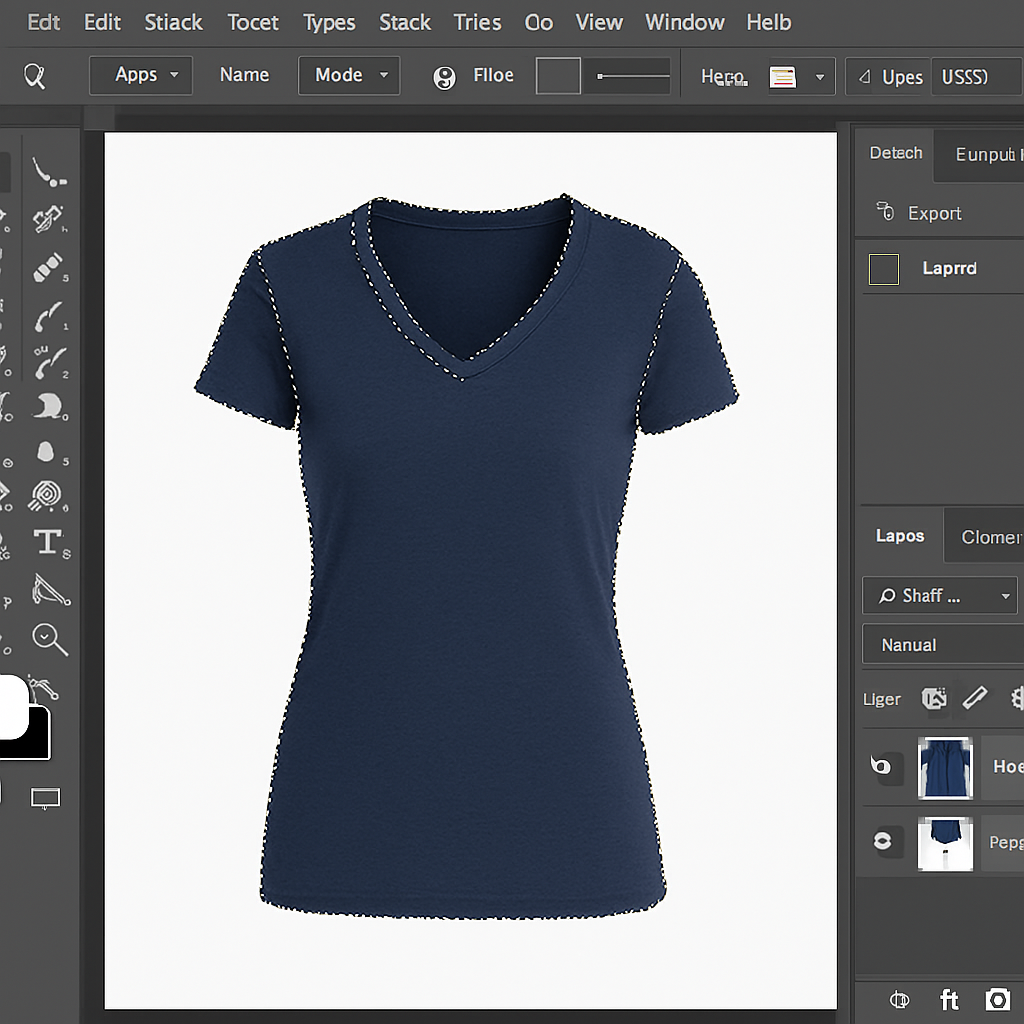Select the healing patch tool icon

click(49, 219)
